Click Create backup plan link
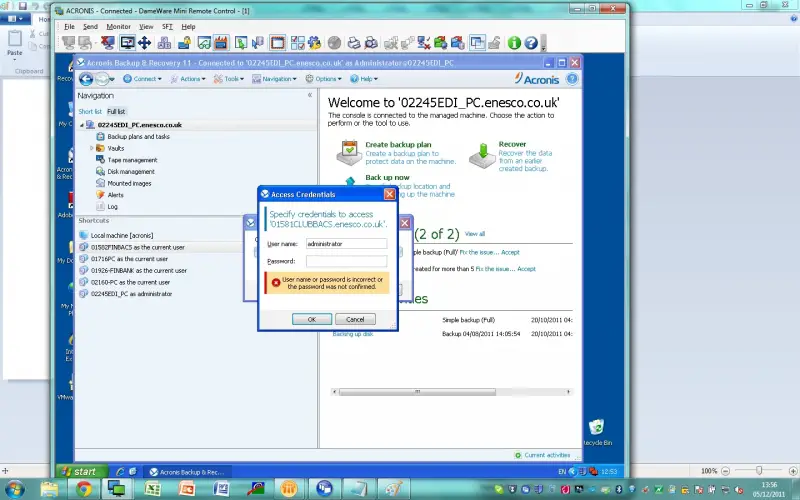This screenshot has height=500, width=800. click(398, 145)
